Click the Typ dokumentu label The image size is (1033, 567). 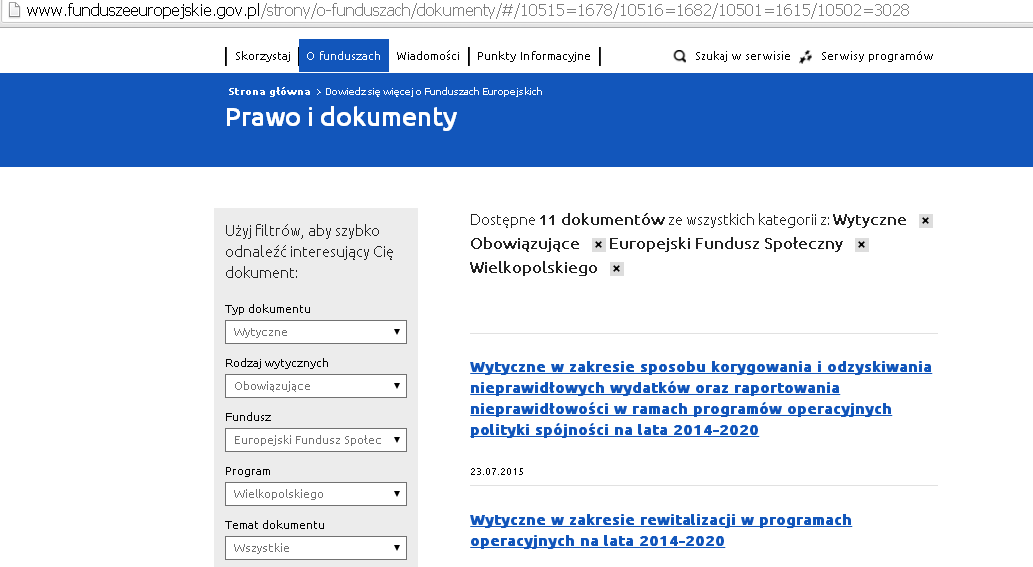(267, 309)
